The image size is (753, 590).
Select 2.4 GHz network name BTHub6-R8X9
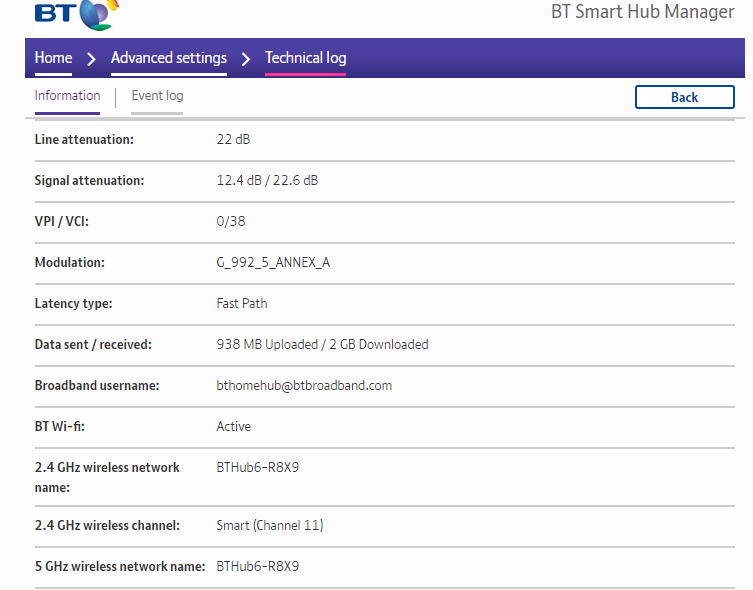257,467
